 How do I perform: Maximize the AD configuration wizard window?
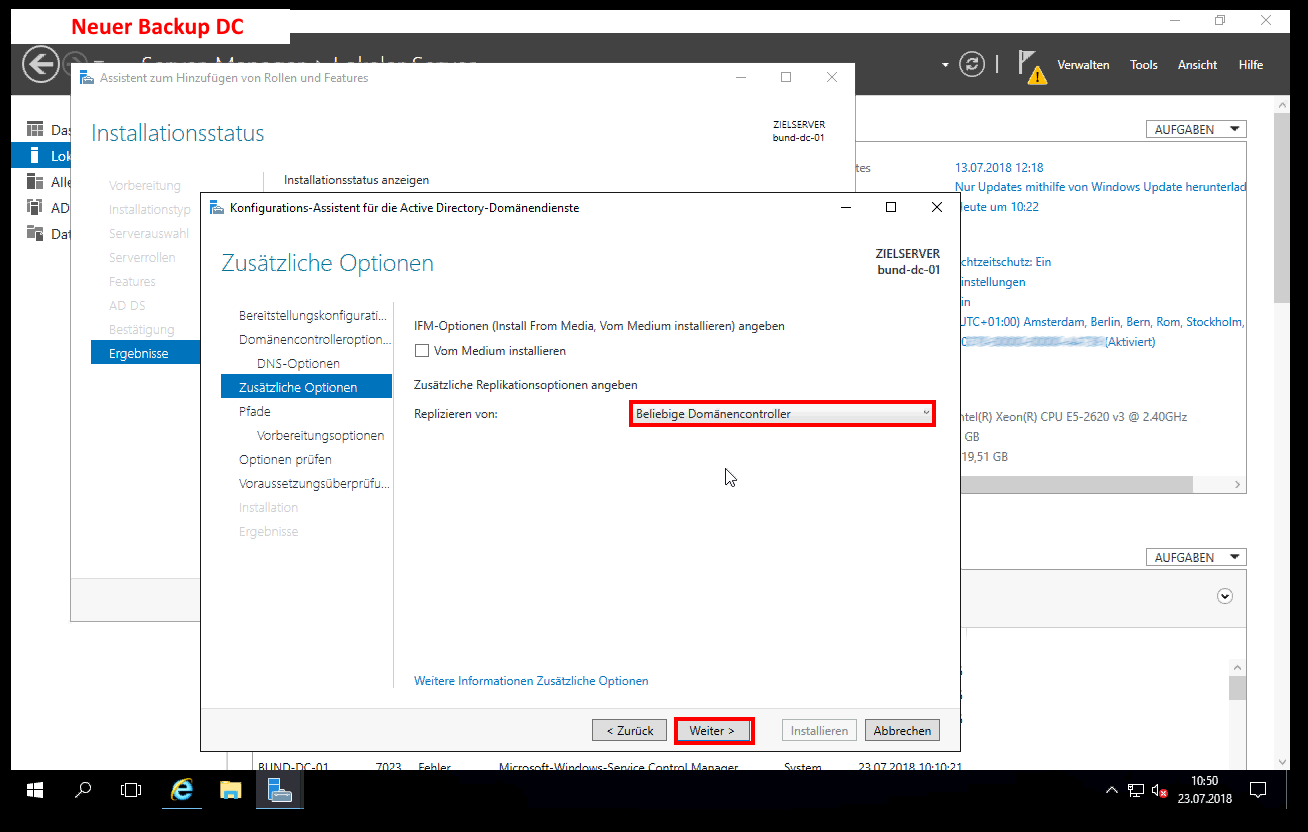(x=891, y=208)
